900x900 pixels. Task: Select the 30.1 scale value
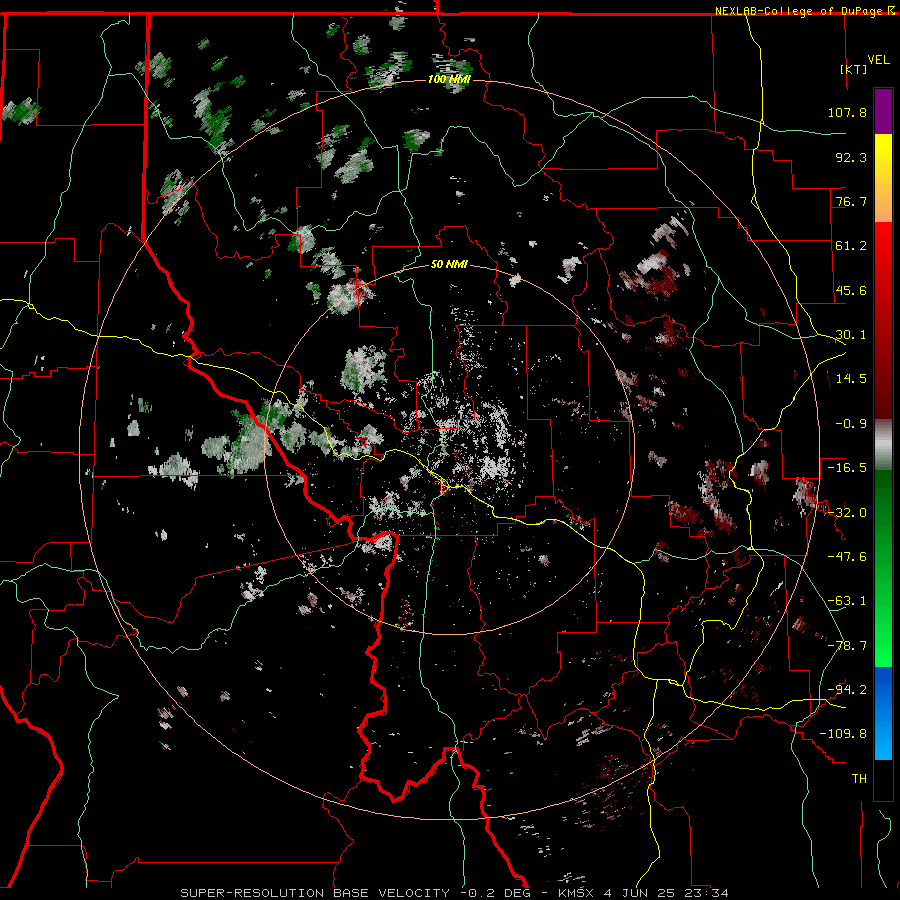point(851,335)
